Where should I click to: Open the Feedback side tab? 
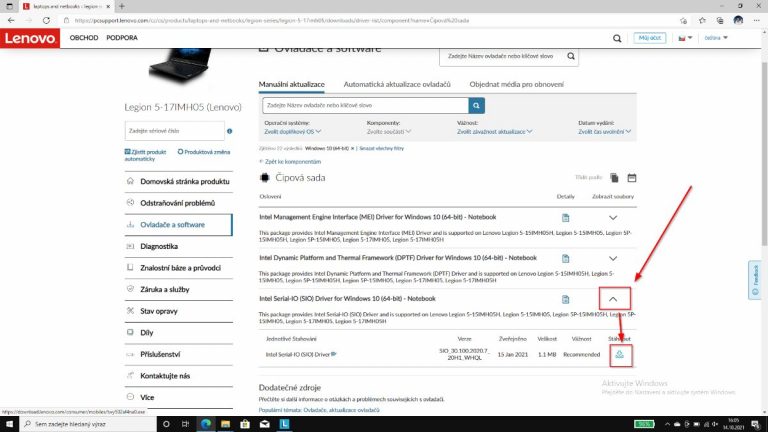(756, 279)
